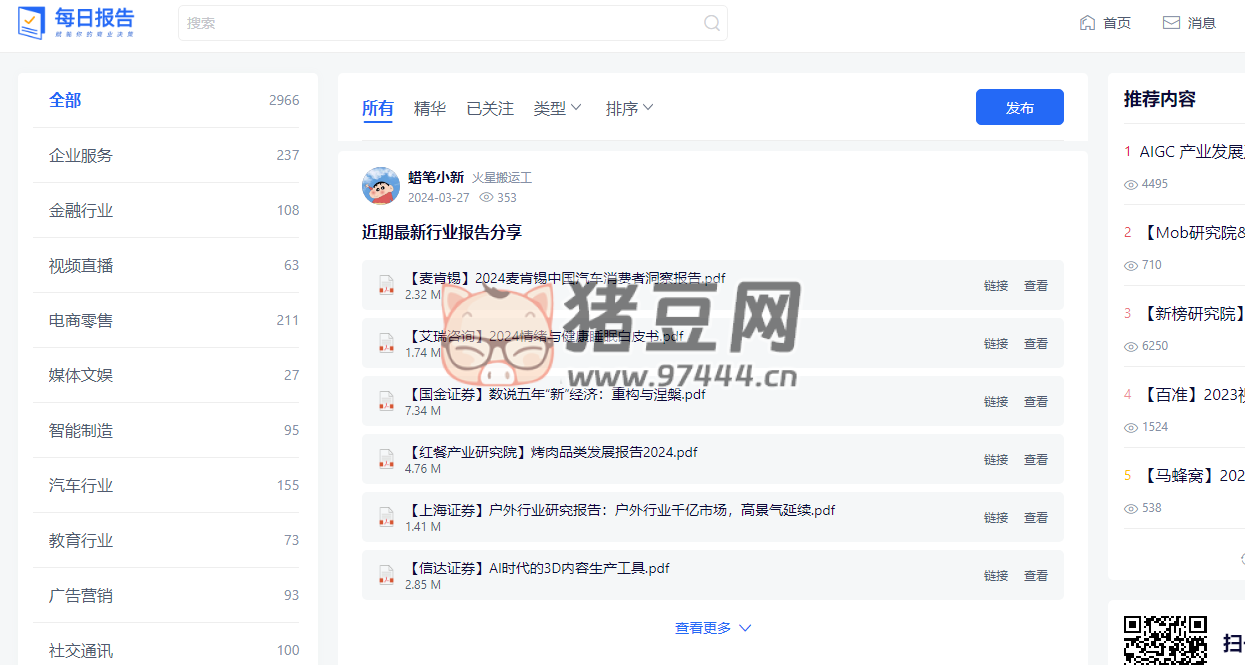Click 查看 for 国金证券 report

1036,402
